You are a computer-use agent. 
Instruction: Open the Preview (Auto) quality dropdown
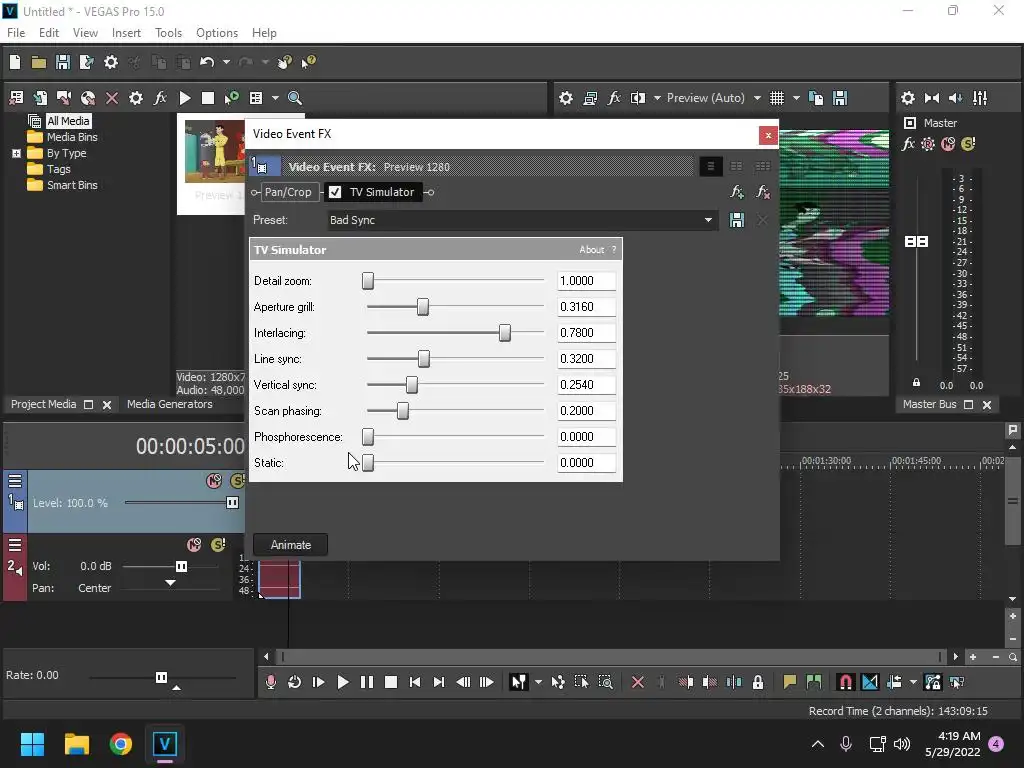coord(713,98)
